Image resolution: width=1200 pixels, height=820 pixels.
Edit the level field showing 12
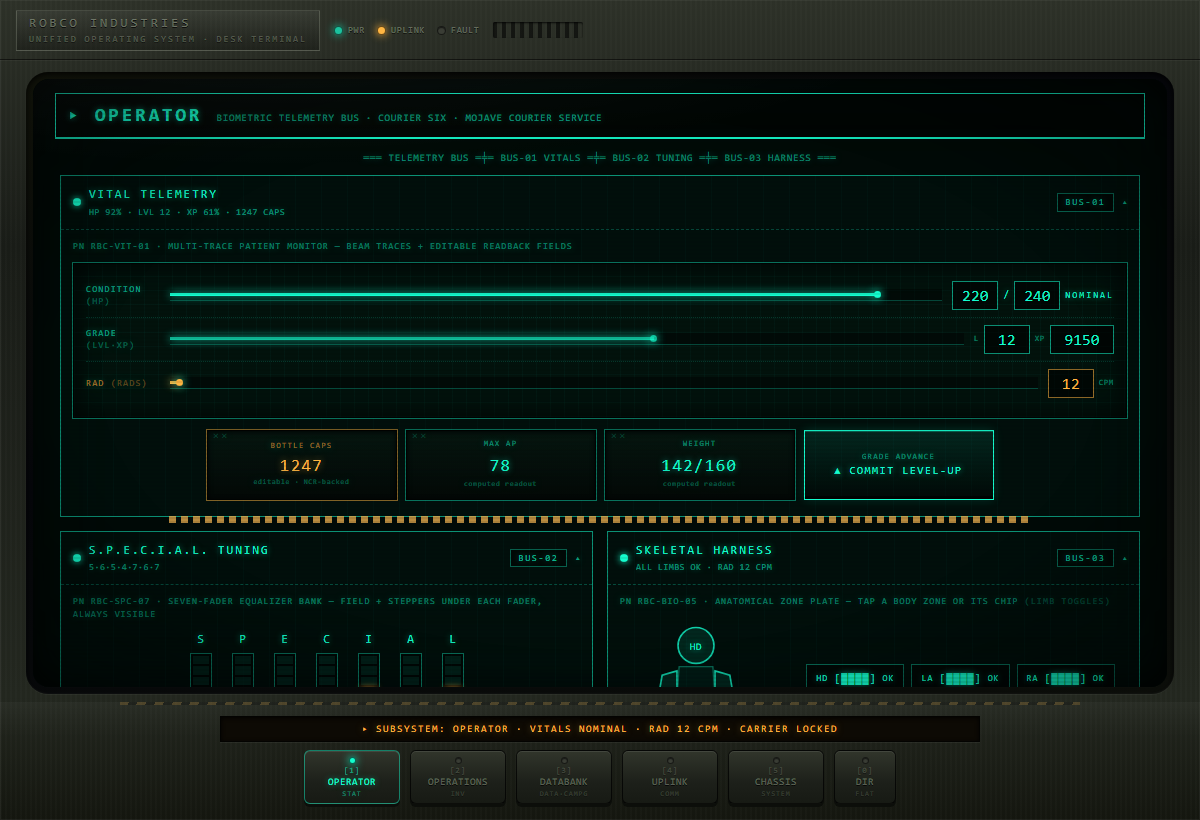(1007, 340)
